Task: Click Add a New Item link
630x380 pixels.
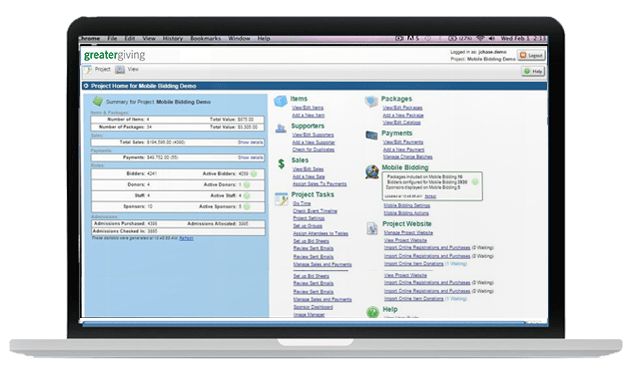Action: [x=308, y=115]
